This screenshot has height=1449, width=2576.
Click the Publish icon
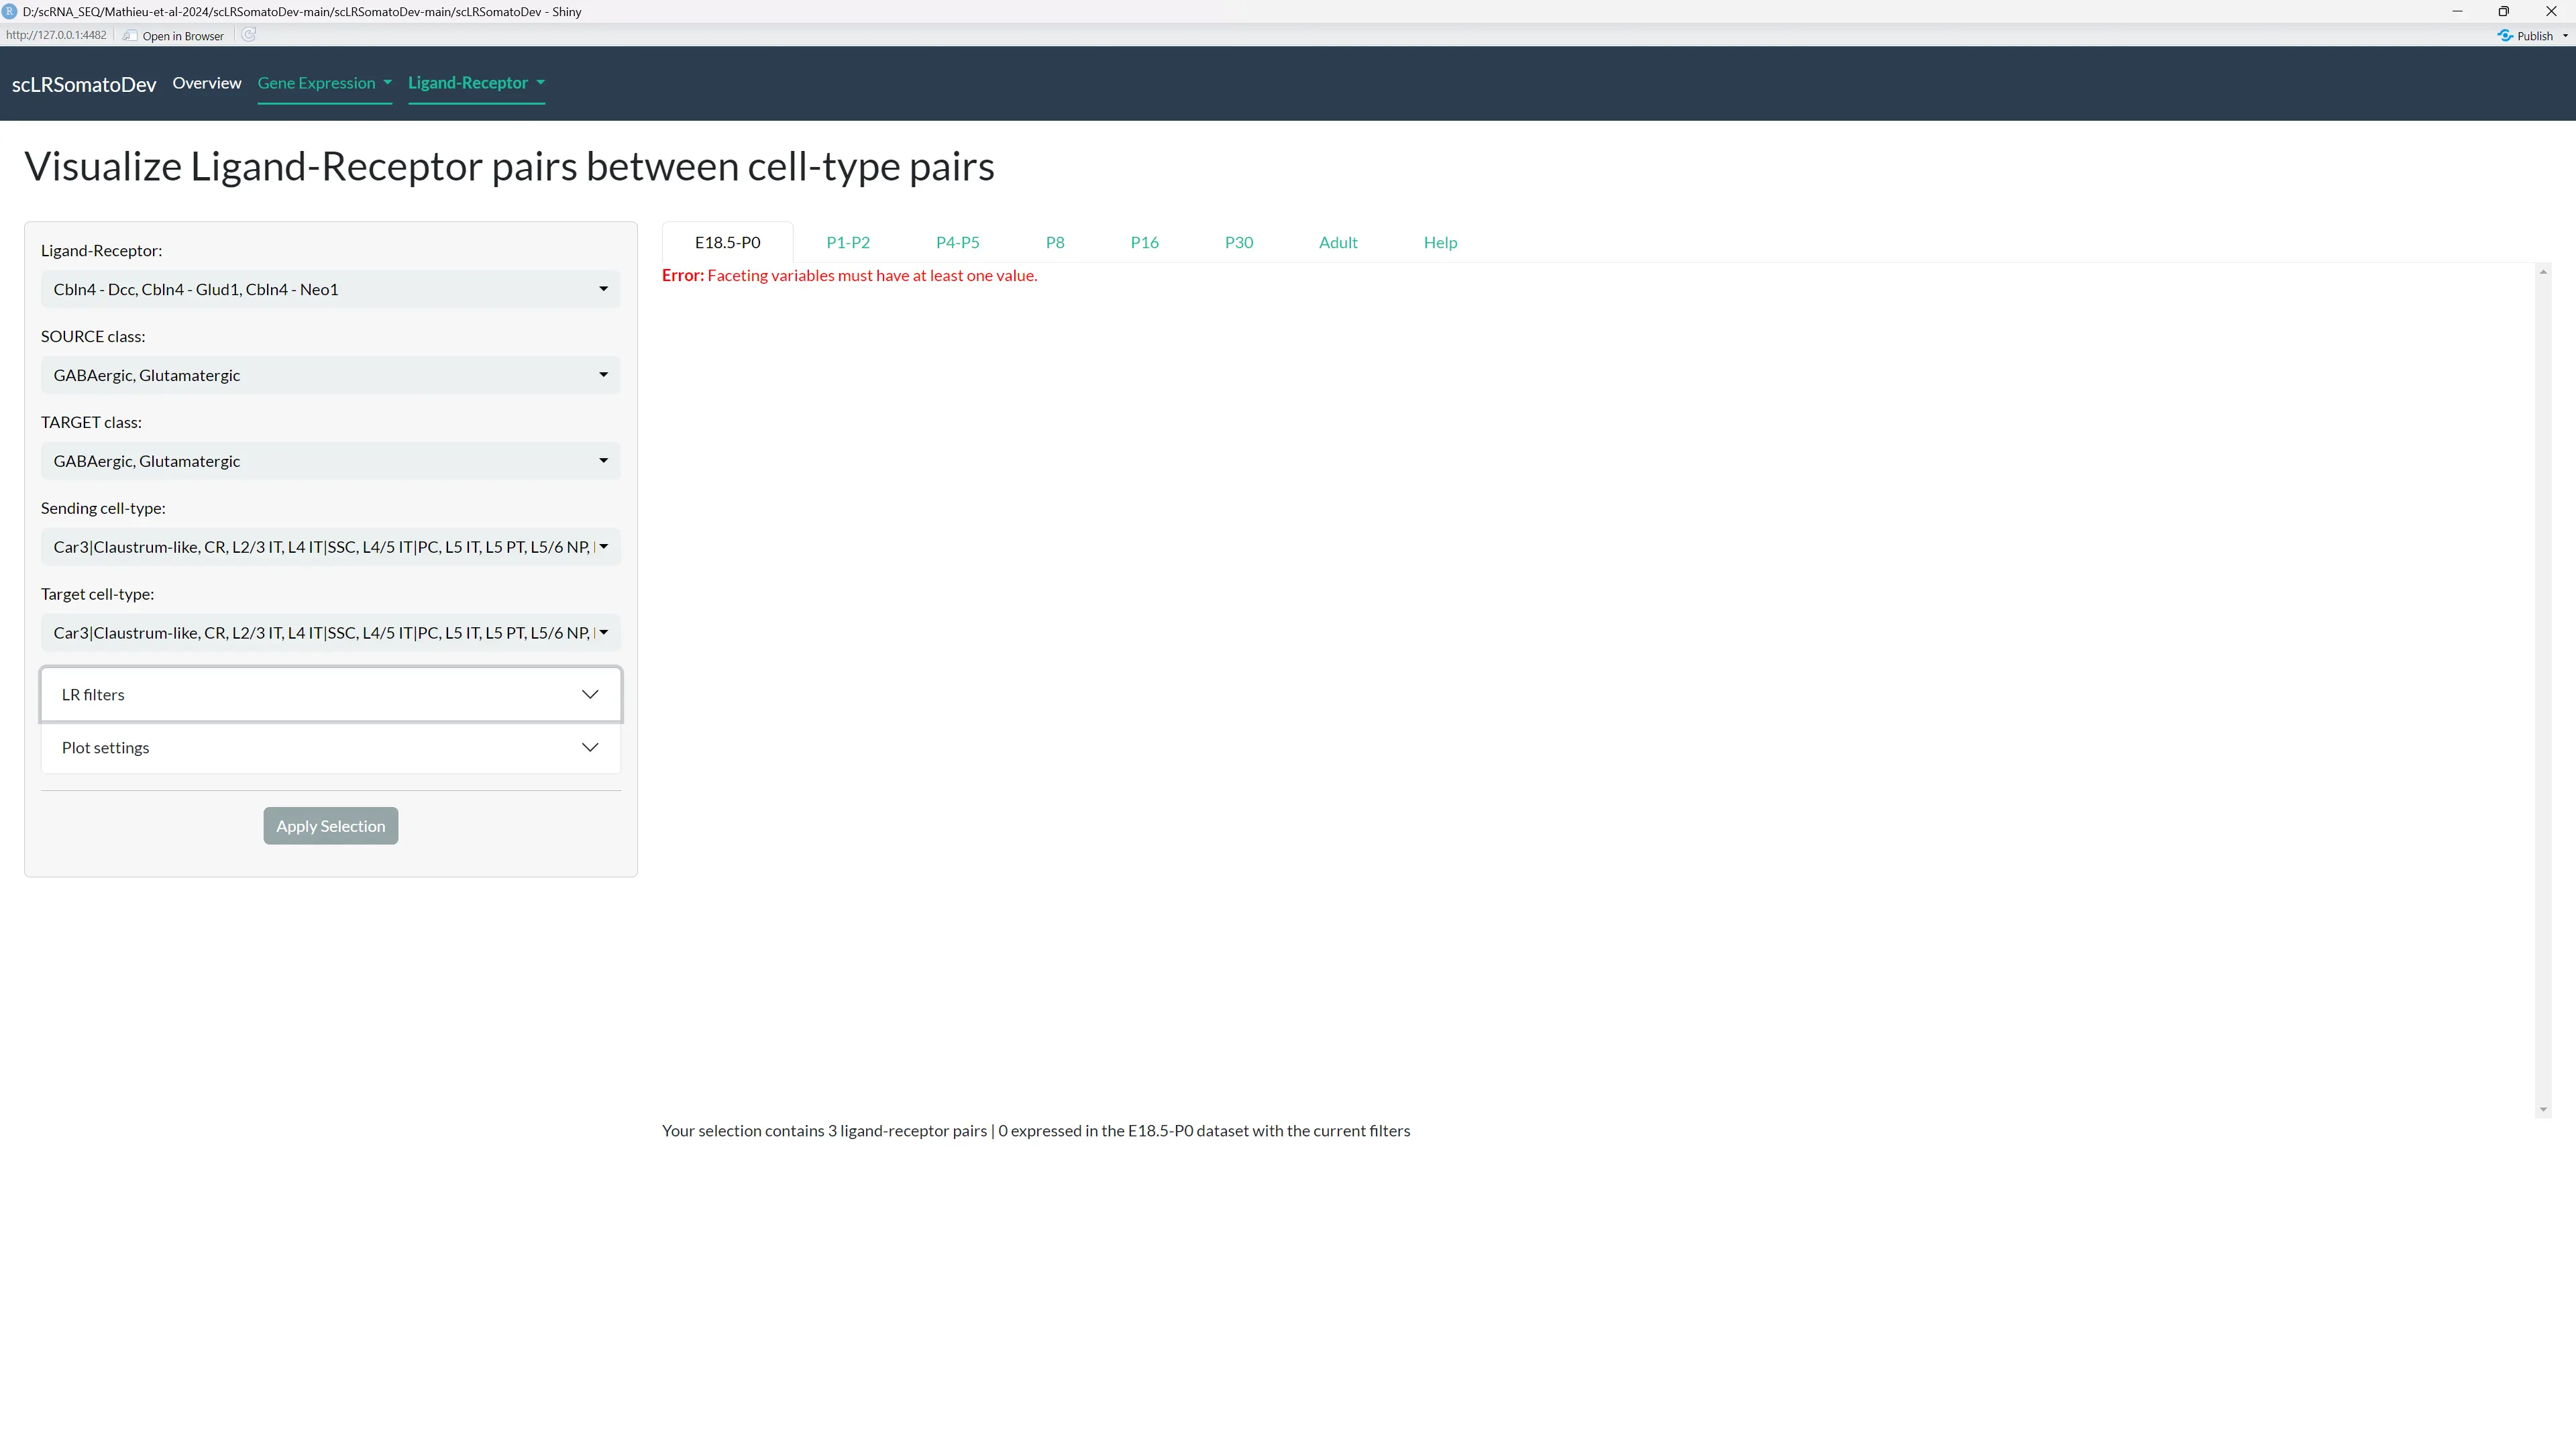click(x=2505, y=35)
